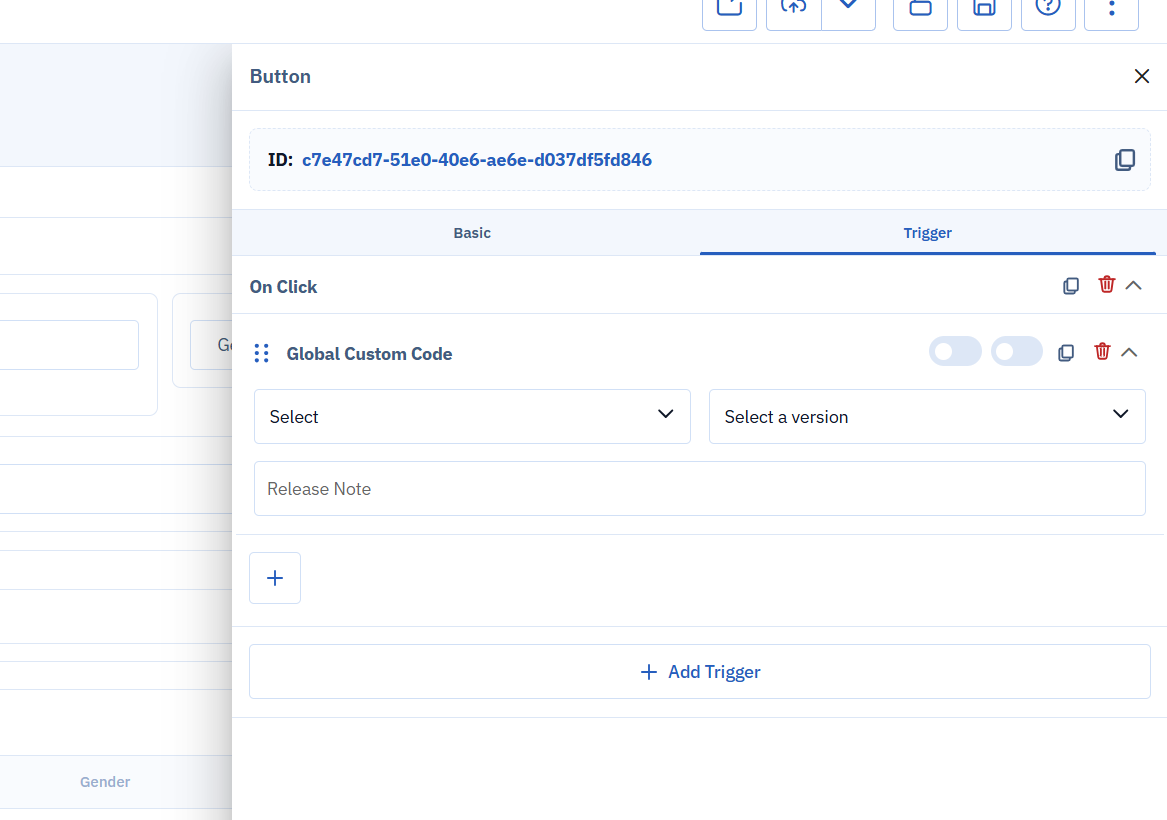The image size is (1167, 820).
Task: Select the Trigger tab
Action: point(927,233)
